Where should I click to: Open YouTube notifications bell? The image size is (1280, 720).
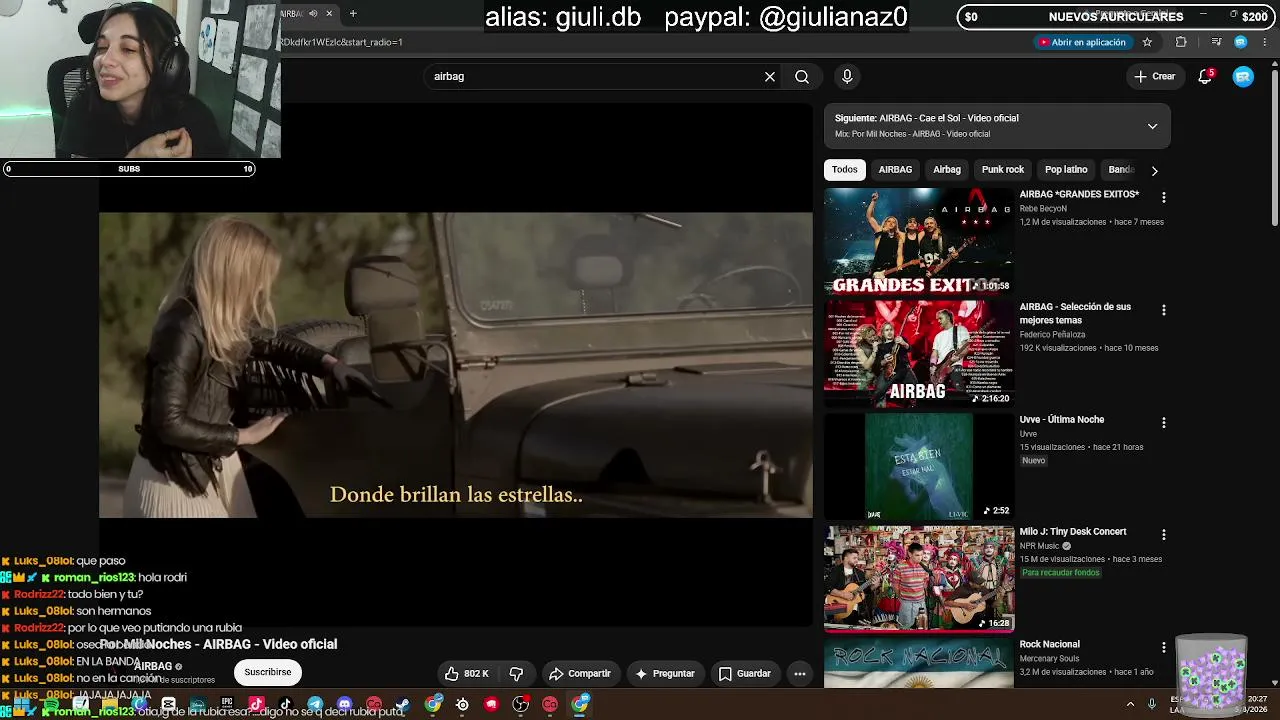pyautogui.click(x=1205, y=76)
